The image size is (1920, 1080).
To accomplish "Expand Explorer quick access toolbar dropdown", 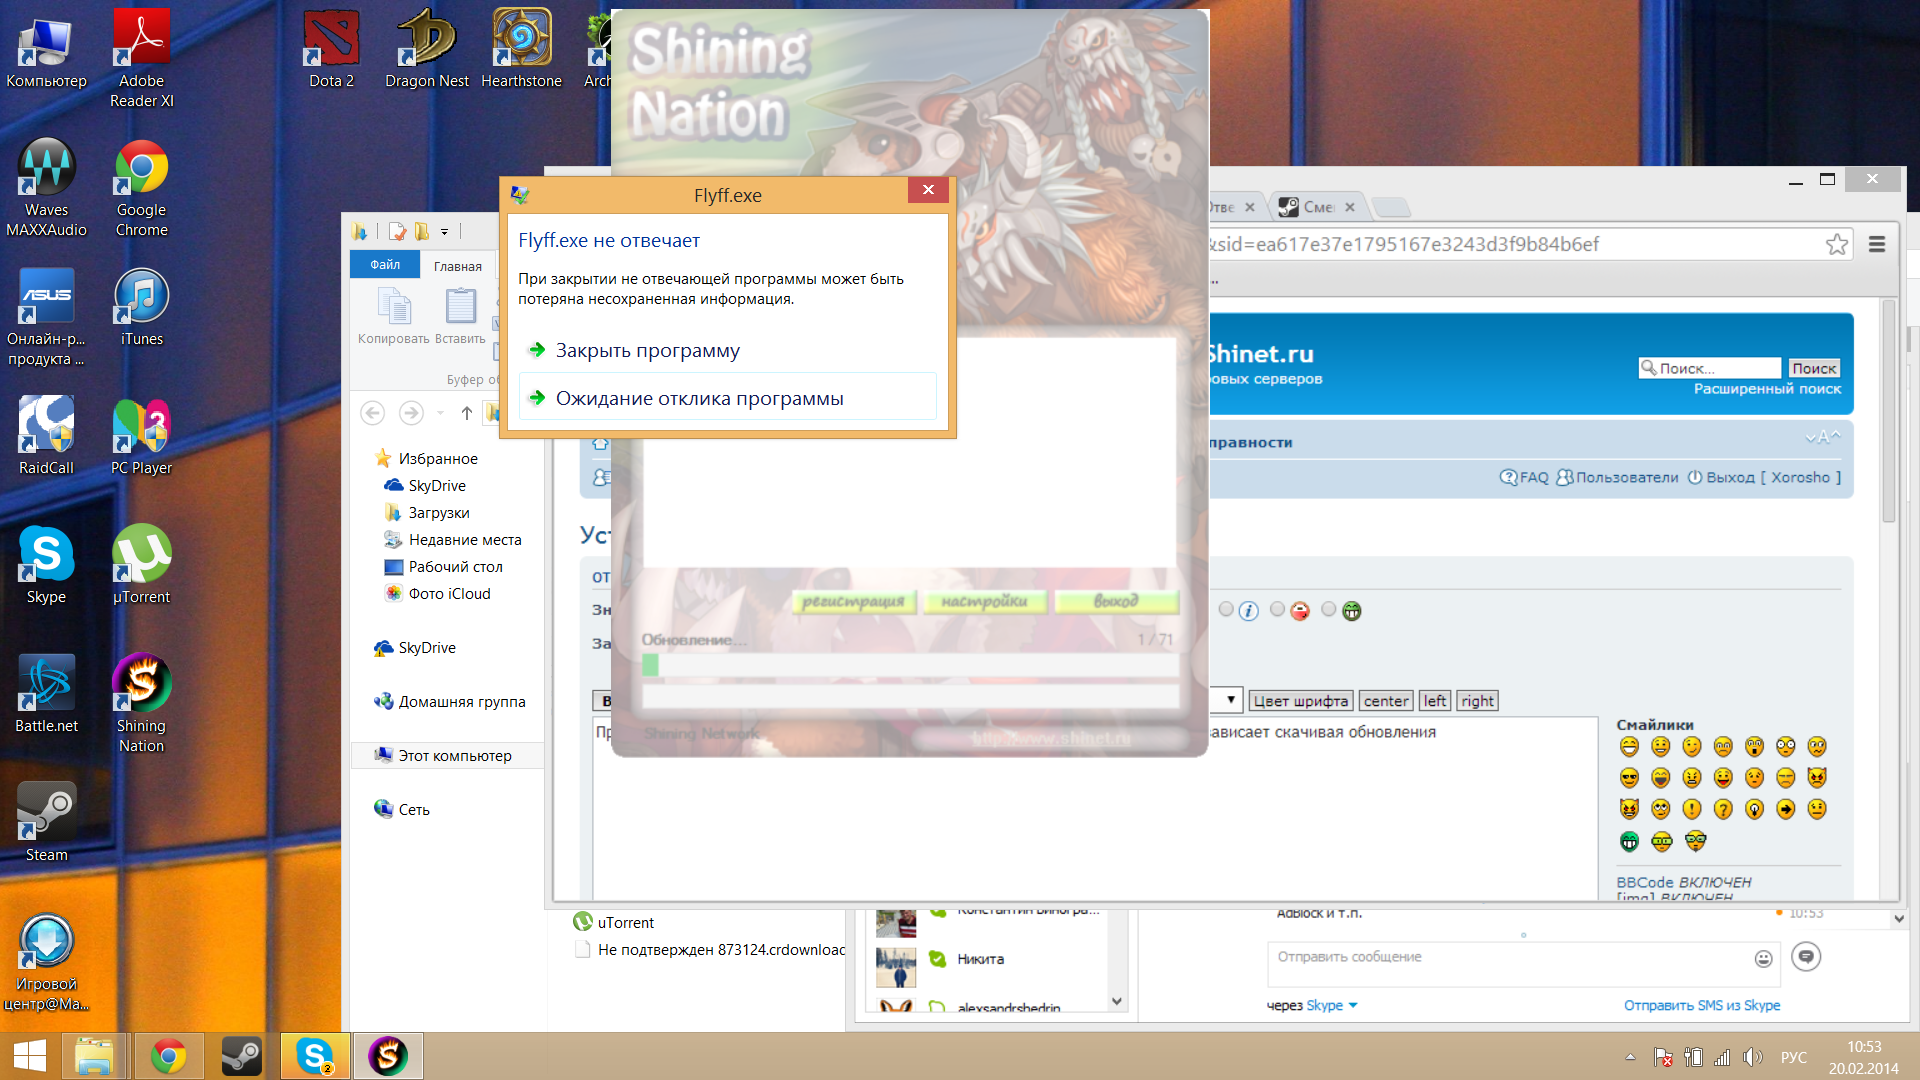I will click(x=444, y=232).
